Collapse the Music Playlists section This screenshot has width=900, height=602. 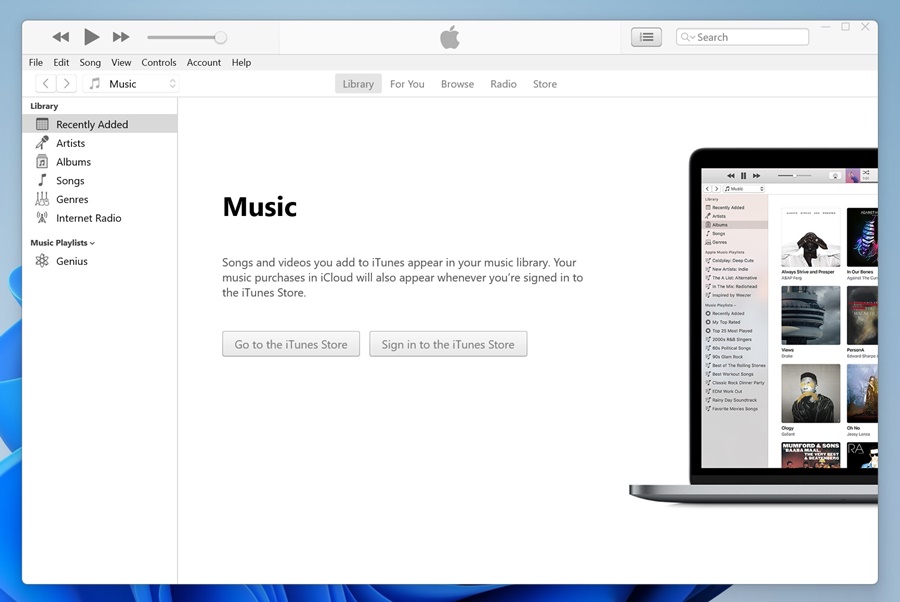click(x=62, y=243)
